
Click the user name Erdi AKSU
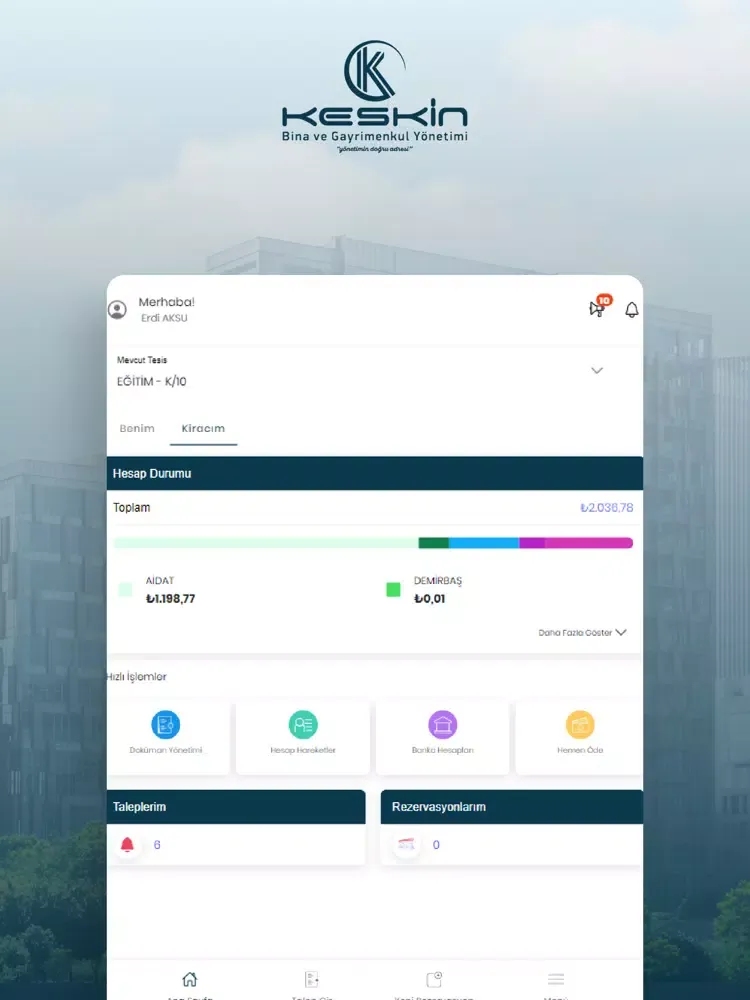click(x=165, y=318)
